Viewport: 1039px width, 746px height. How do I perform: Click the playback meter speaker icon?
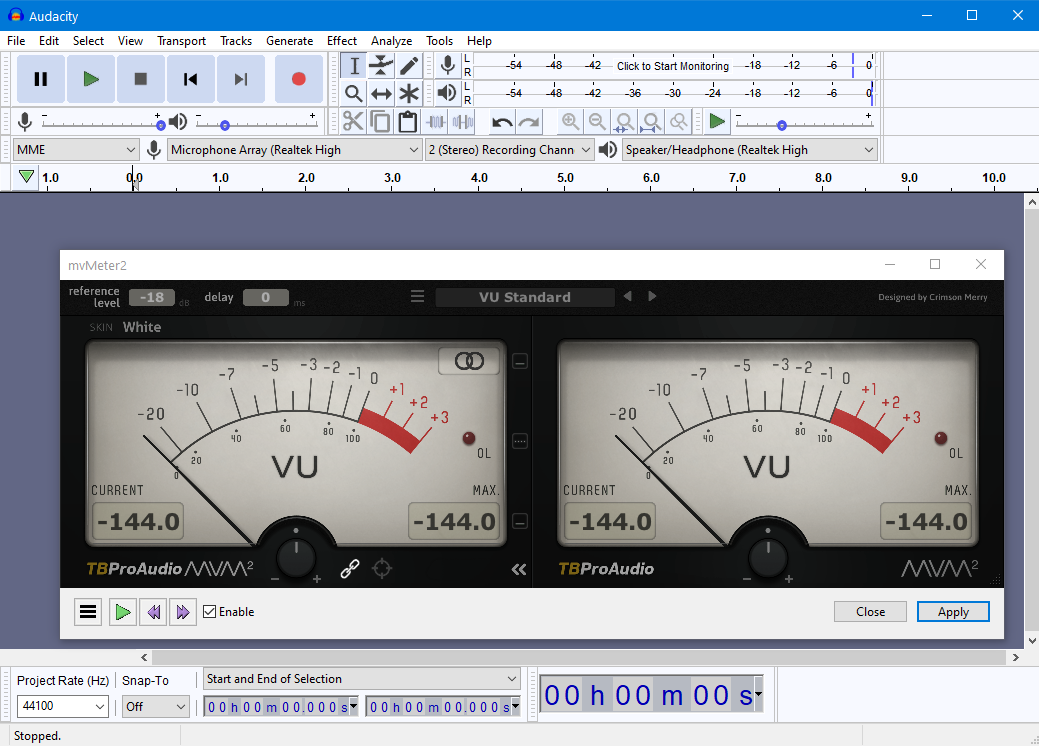(x=448, y=93)
